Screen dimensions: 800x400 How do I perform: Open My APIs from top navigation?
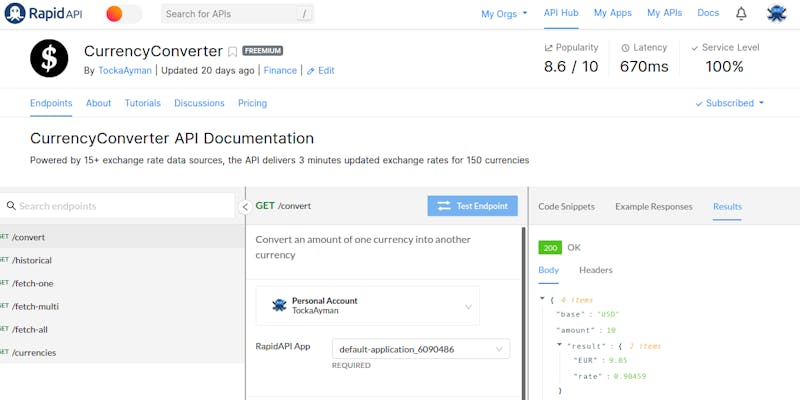pyautogui.click(x=664, y=13)
